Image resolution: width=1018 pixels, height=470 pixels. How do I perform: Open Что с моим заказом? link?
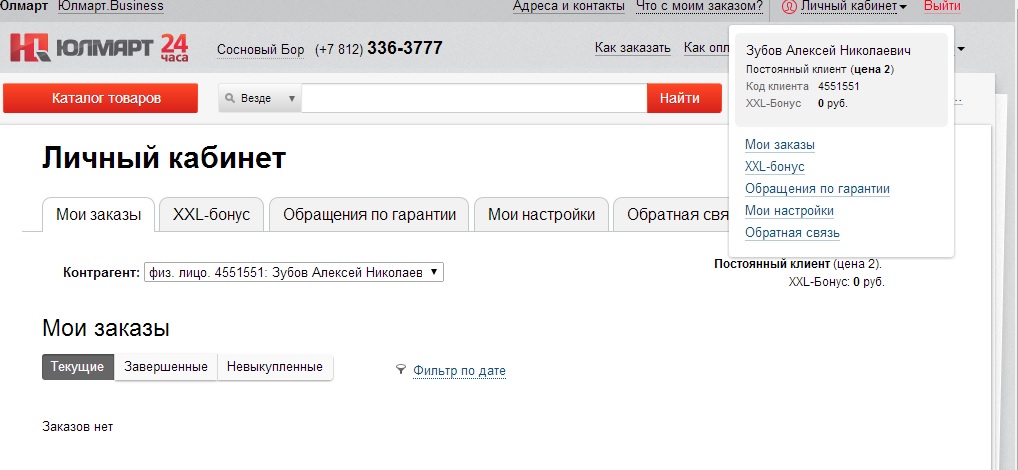tap(700, 6)
